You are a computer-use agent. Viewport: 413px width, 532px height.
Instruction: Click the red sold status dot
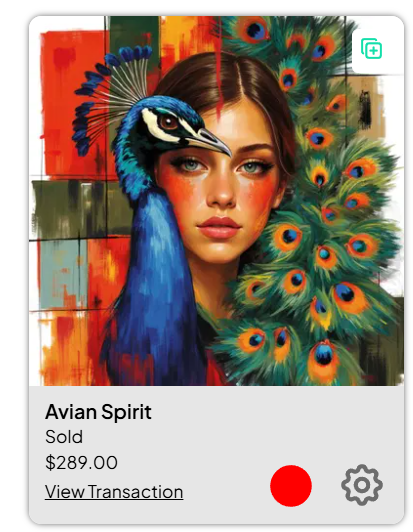(291, 486)
